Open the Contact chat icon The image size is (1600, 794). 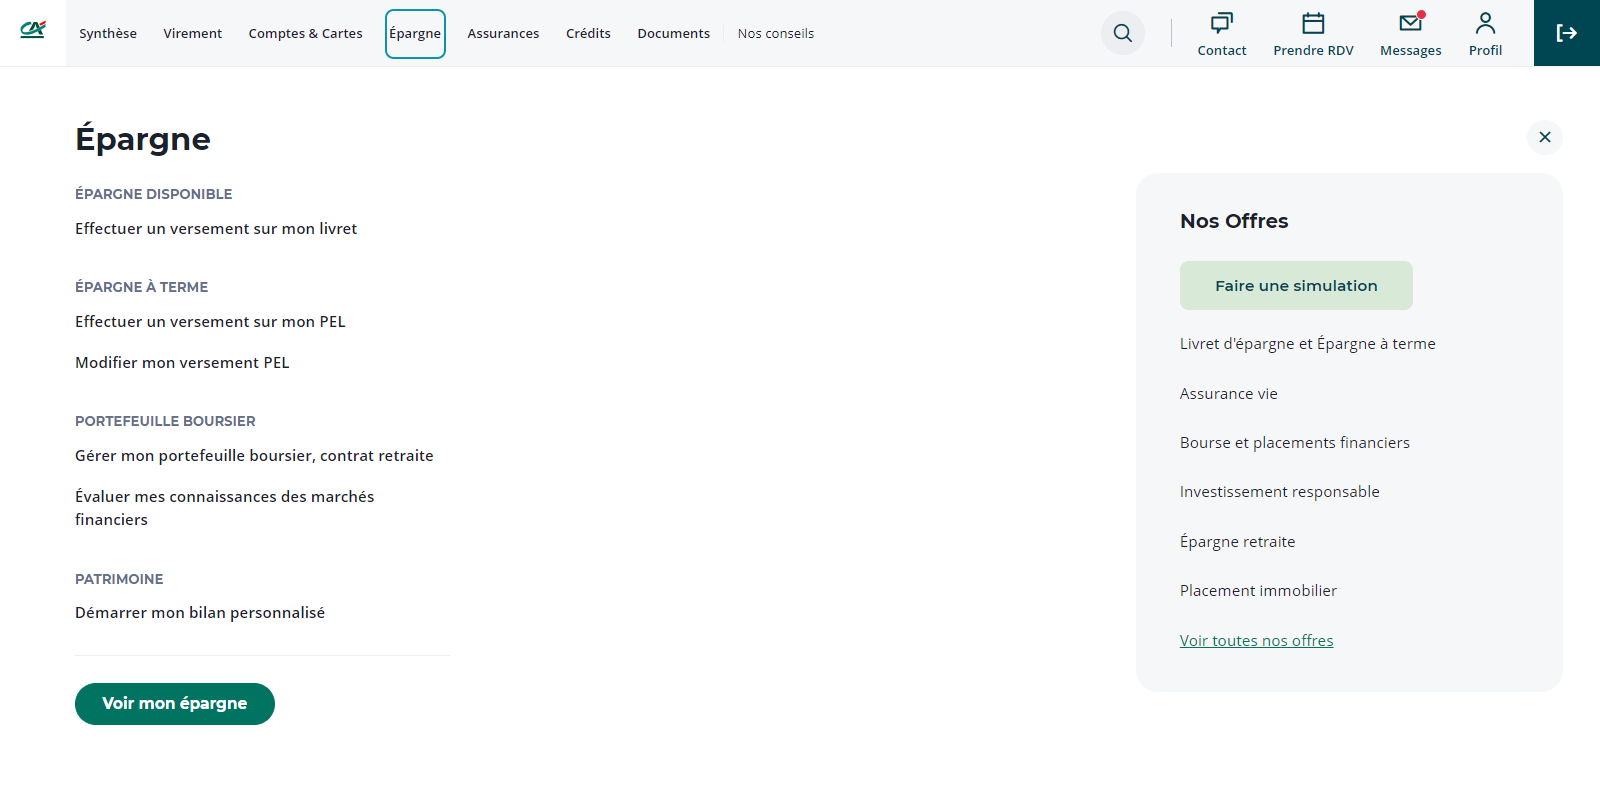[1221, 24]
